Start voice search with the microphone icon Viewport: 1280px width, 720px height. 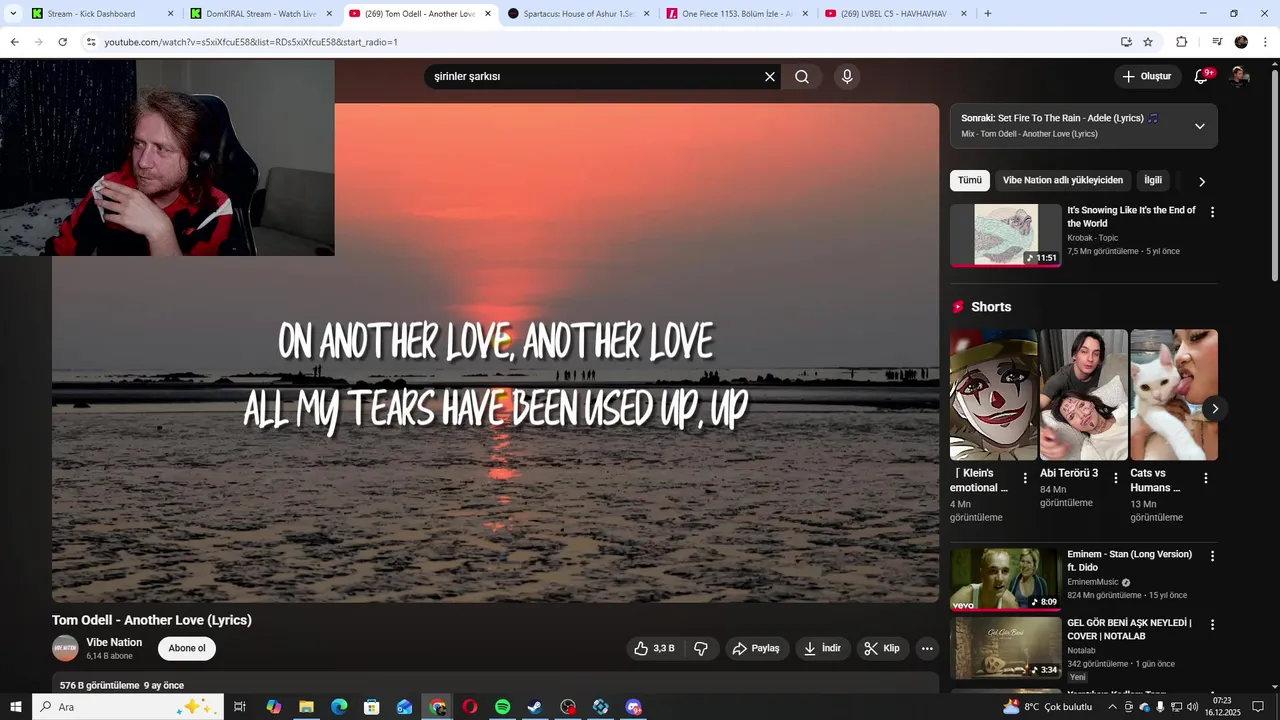[x=847, y=77]
